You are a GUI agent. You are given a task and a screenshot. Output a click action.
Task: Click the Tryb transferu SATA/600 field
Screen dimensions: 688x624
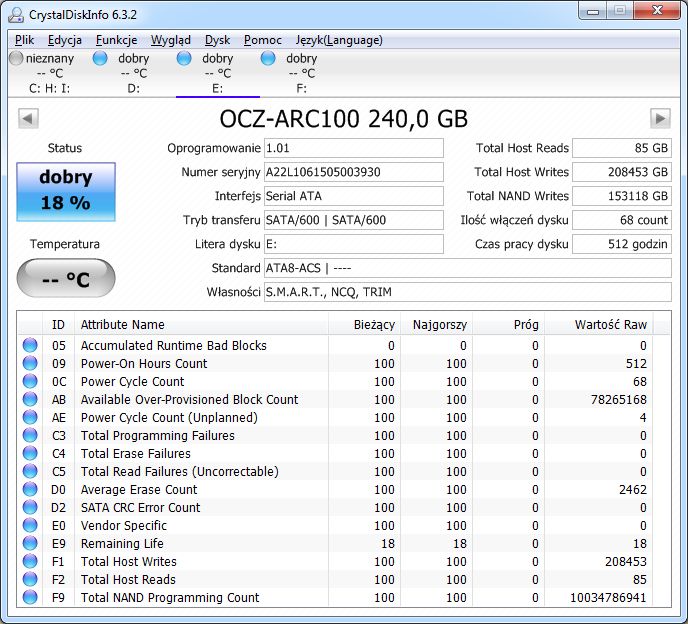tap(354, 220)
